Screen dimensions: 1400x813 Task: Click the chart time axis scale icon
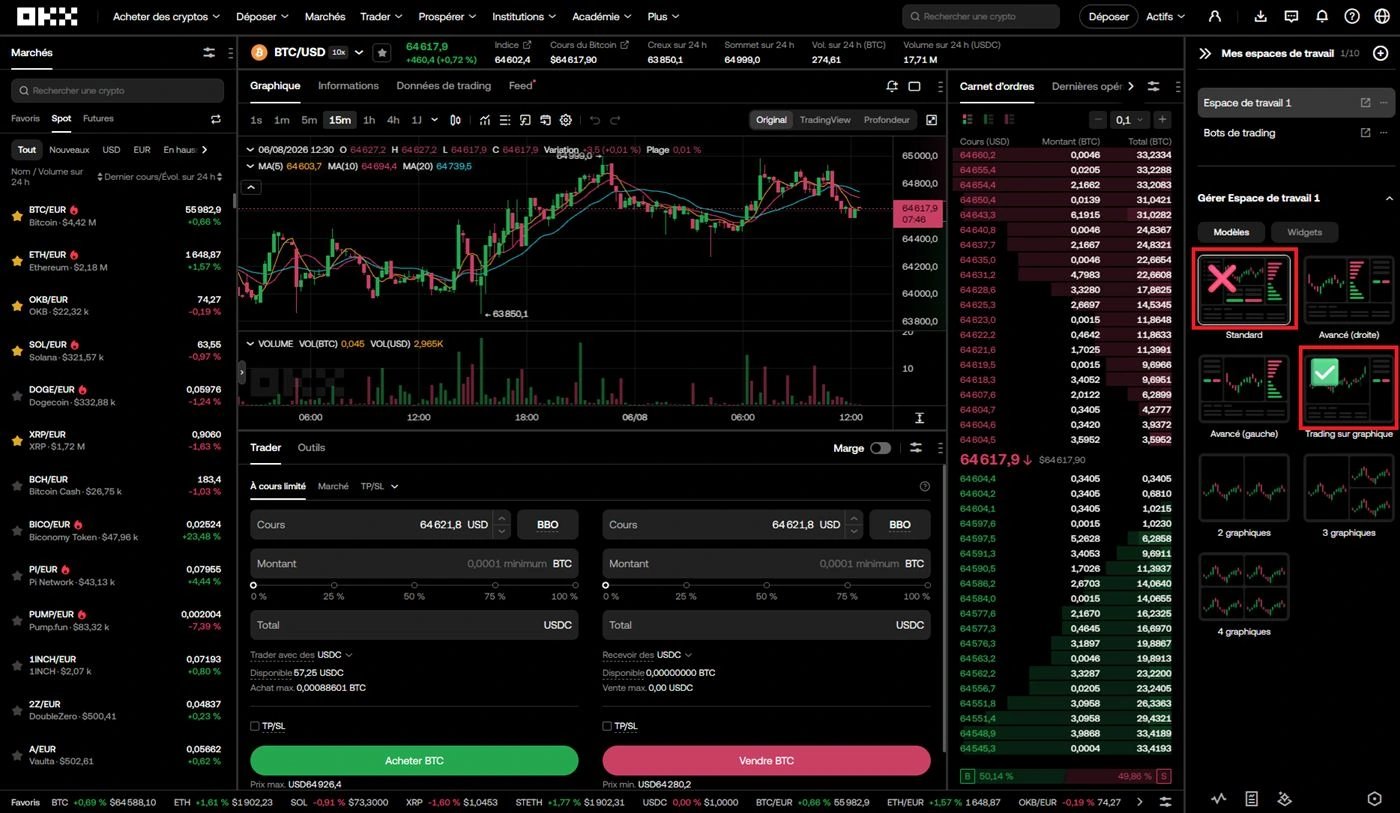click(919, 417)
